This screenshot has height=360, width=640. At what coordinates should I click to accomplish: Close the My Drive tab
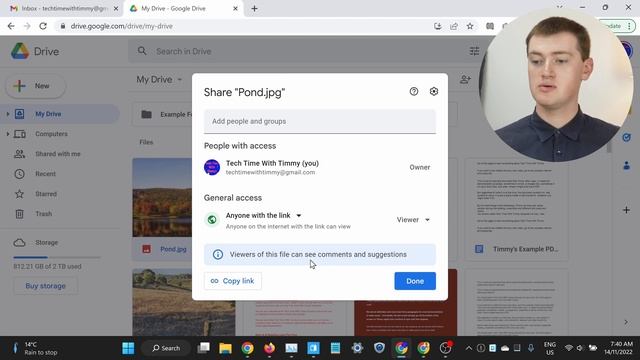coord(235,8)
